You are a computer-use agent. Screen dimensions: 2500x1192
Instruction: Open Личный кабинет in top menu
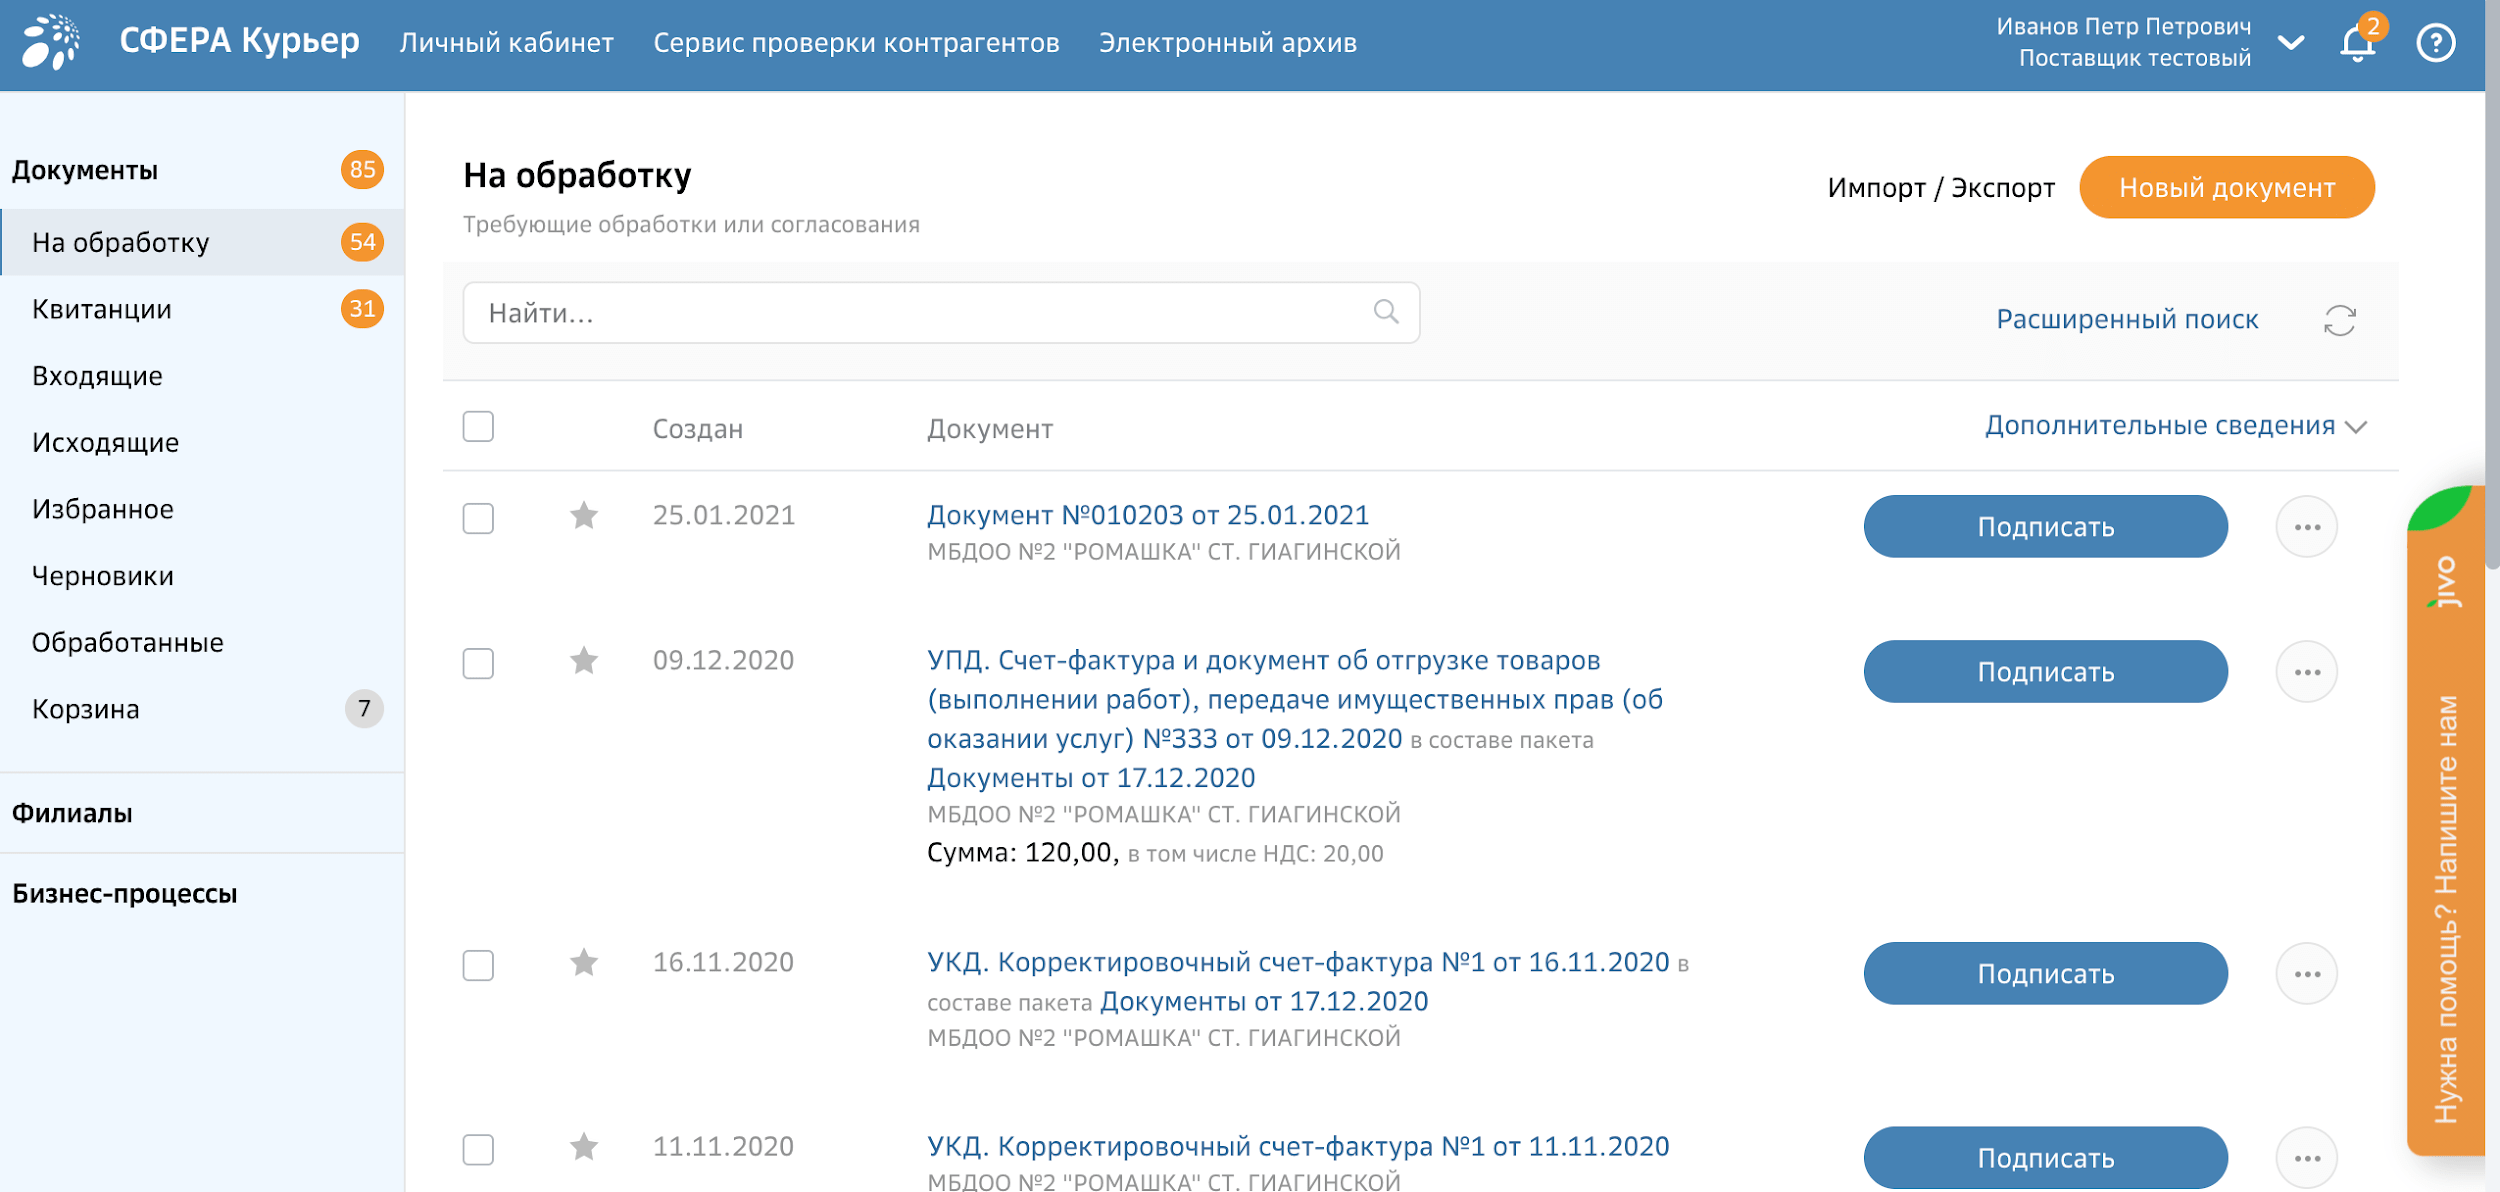click(507, 43)
